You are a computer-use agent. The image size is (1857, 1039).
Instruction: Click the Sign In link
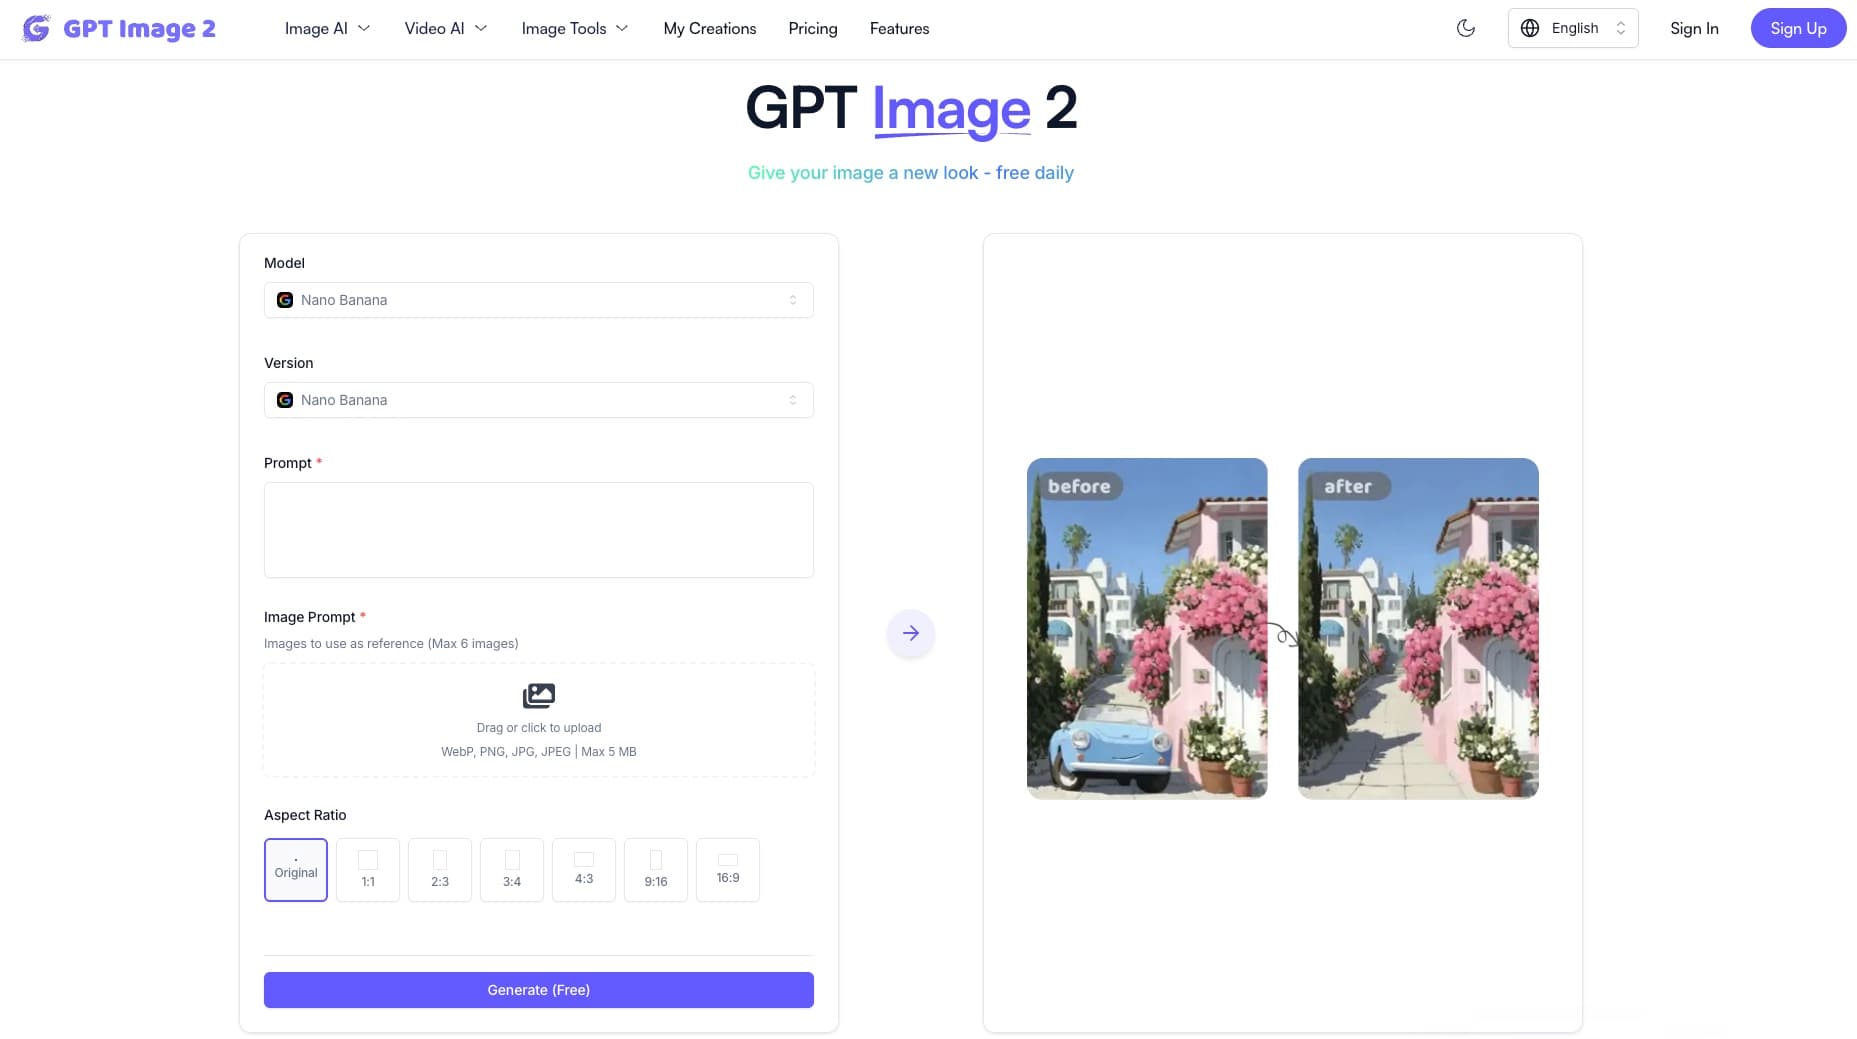click(x=1694, y=28)
